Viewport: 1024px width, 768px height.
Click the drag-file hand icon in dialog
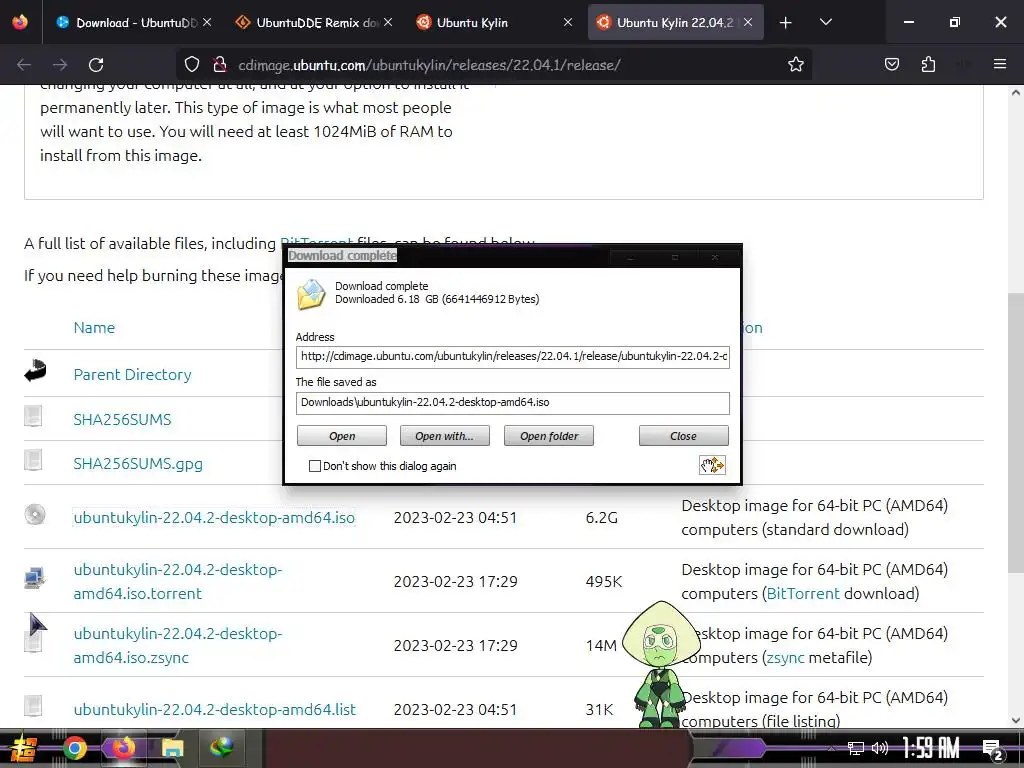click(x=712, y=465)
